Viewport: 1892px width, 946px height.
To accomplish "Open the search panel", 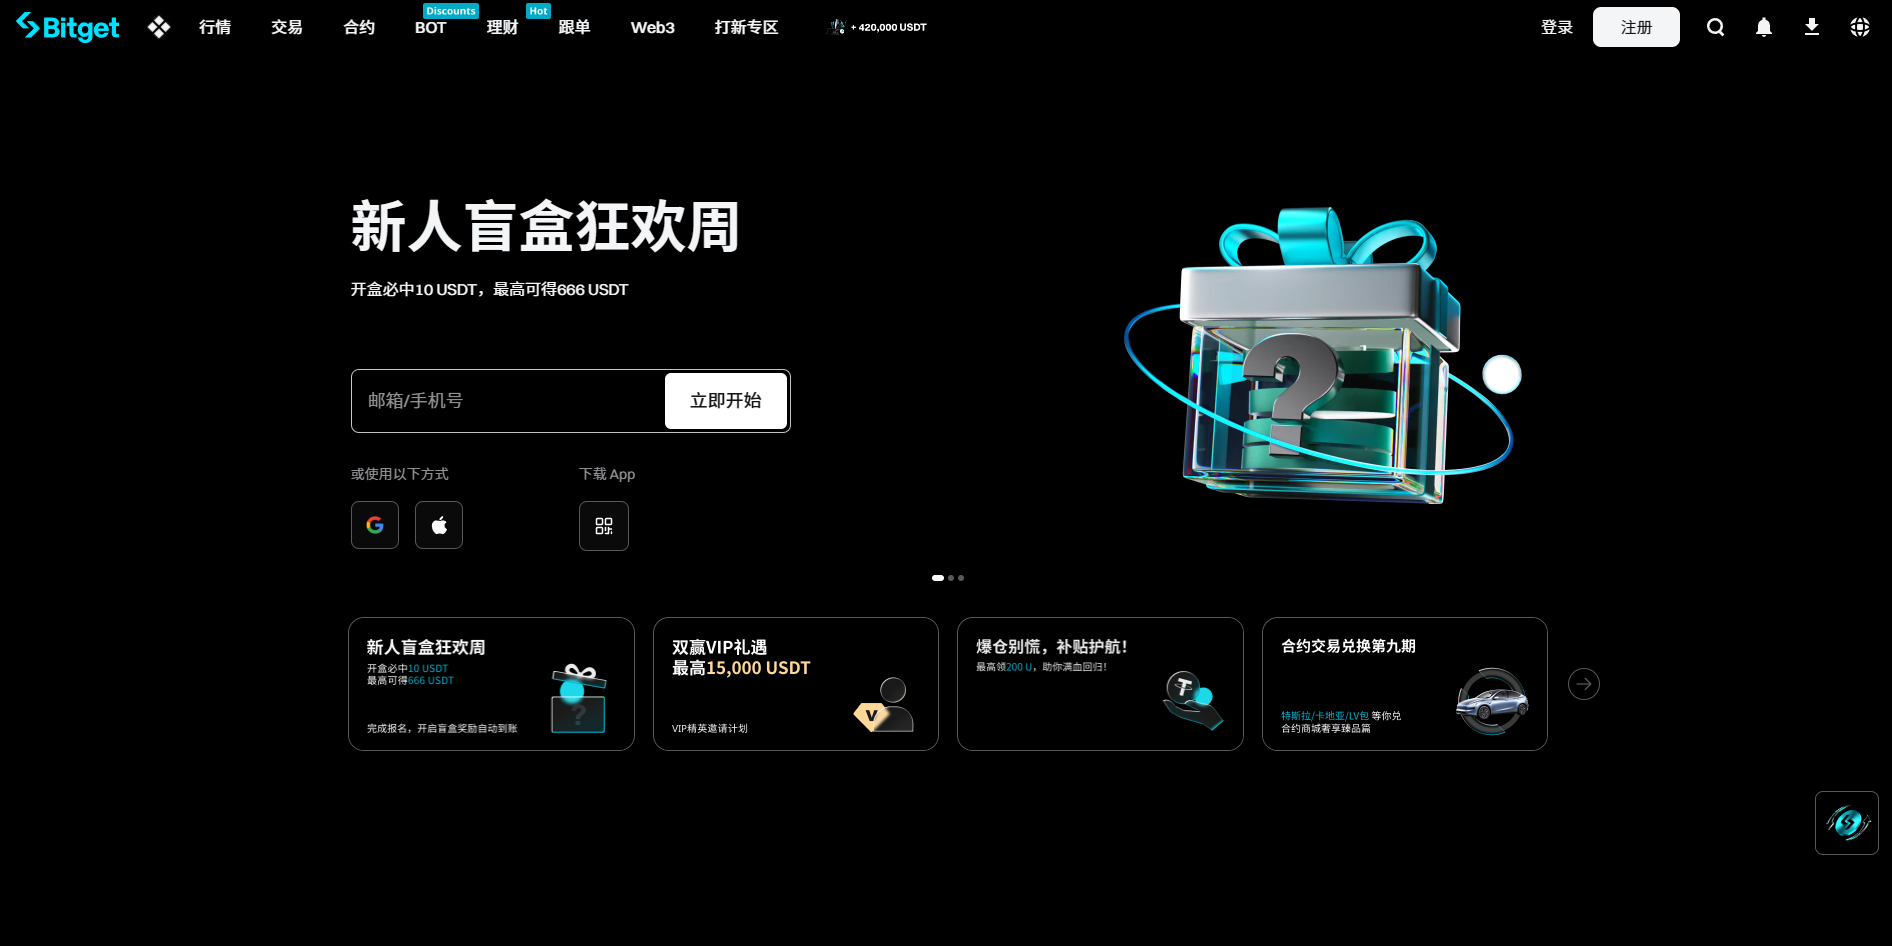I will [x=1716, y=27].
